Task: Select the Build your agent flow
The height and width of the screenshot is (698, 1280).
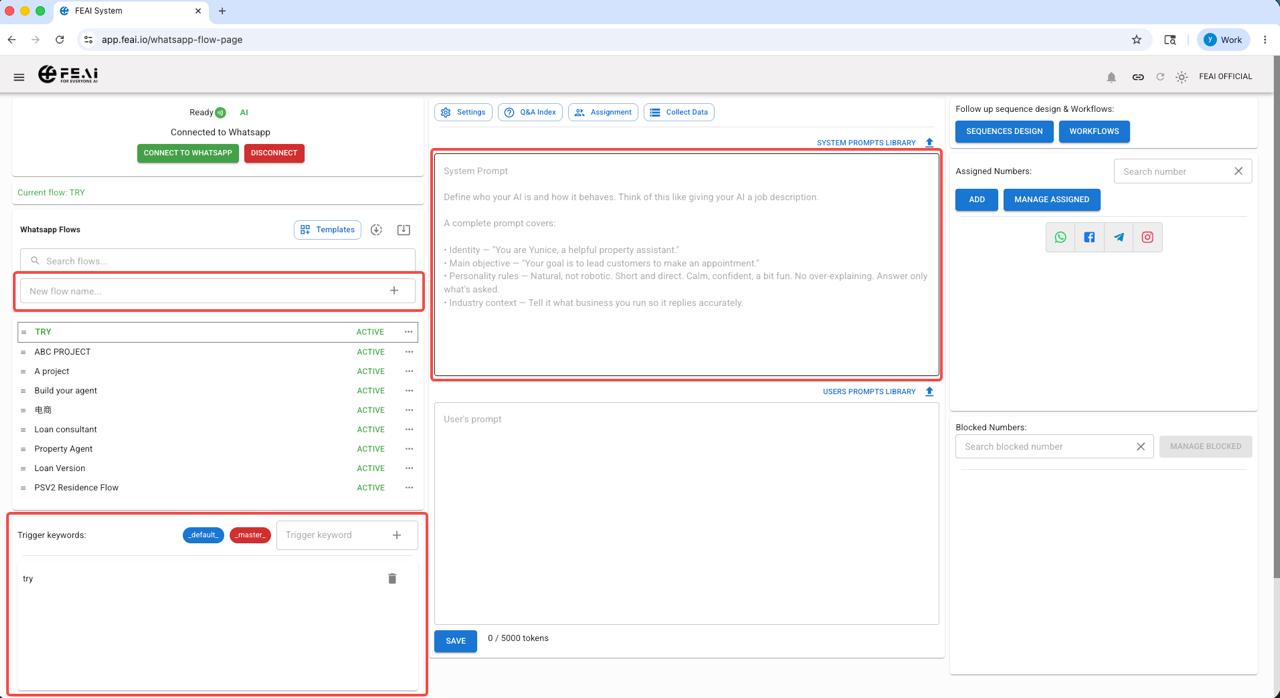Action: point(66,391)
